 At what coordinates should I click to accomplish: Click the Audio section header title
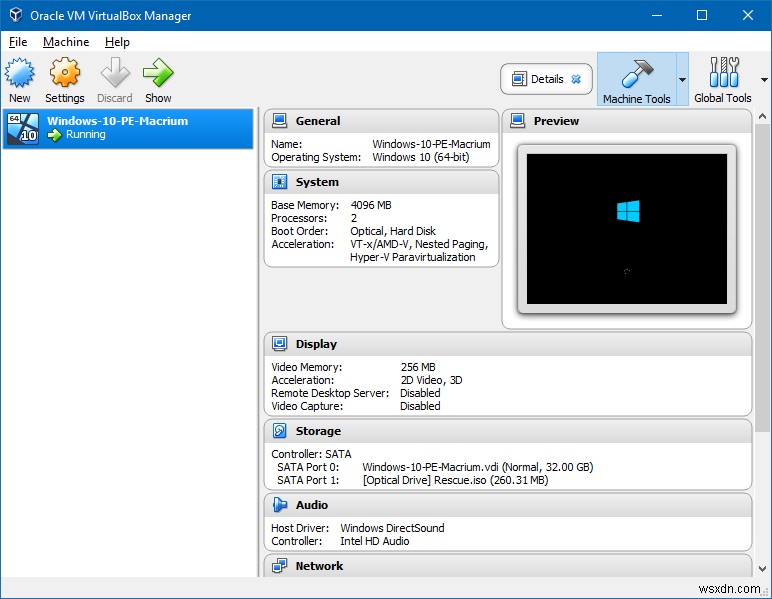pyautogui.click(x=312, y=505)
